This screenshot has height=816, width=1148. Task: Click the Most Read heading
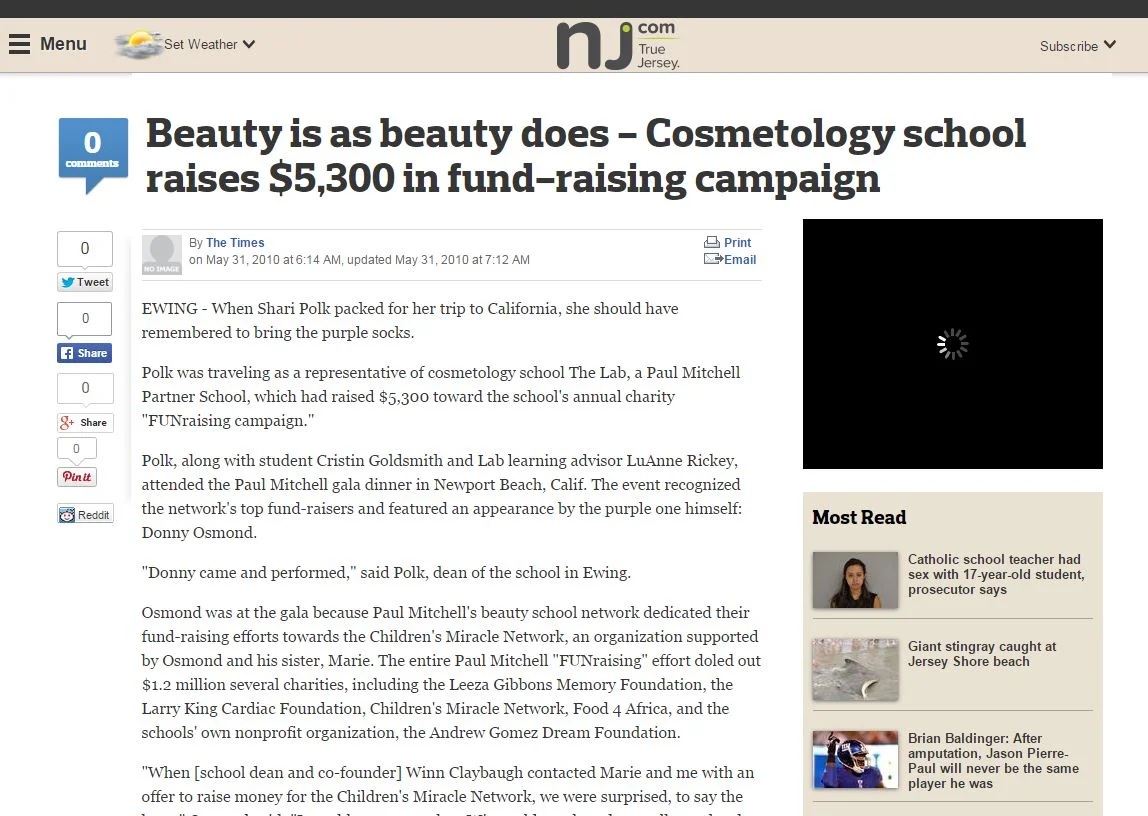[859, 517]
